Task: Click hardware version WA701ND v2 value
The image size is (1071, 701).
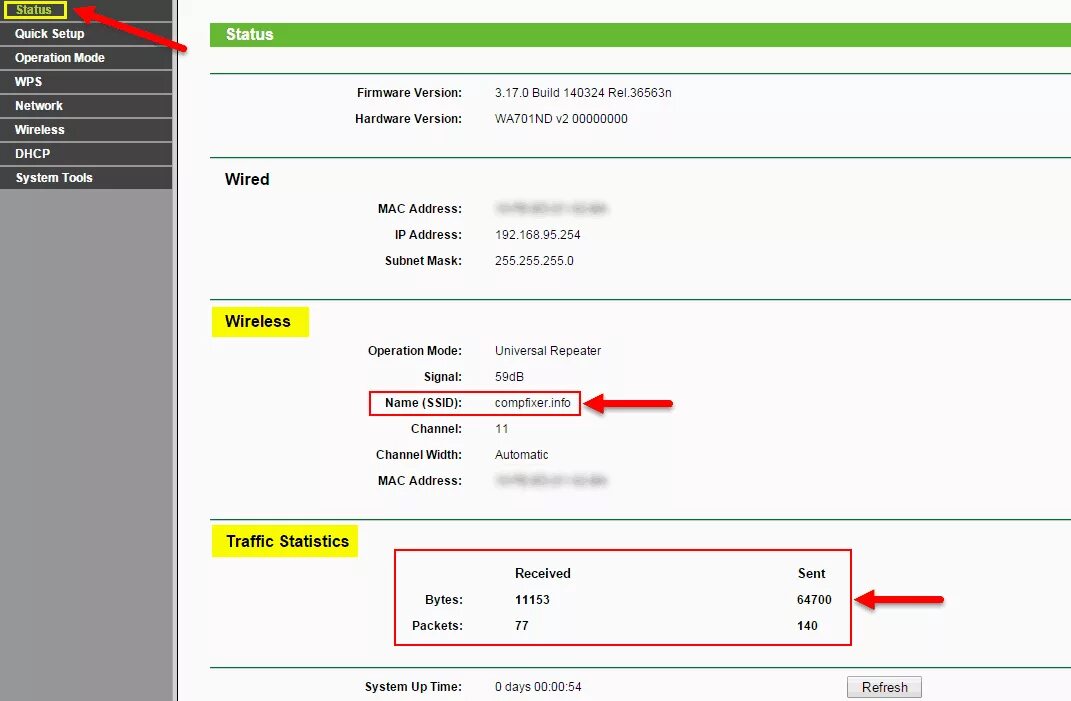Action: (x=561, y=118)
